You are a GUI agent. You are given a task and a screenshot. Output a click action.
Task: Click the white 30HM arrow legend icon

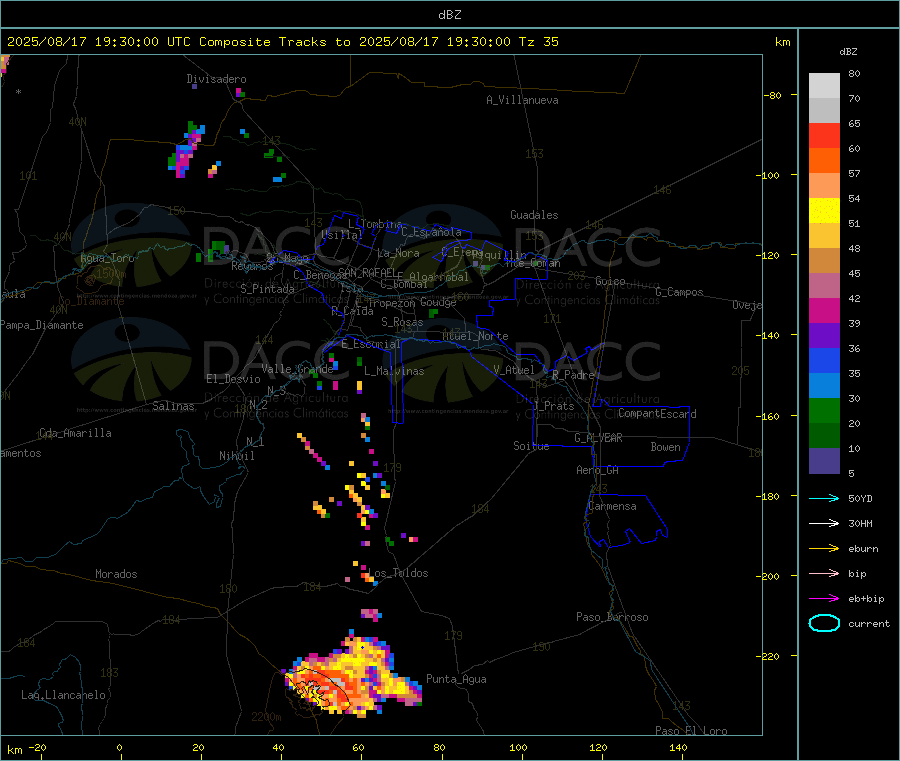click(824, 523)
